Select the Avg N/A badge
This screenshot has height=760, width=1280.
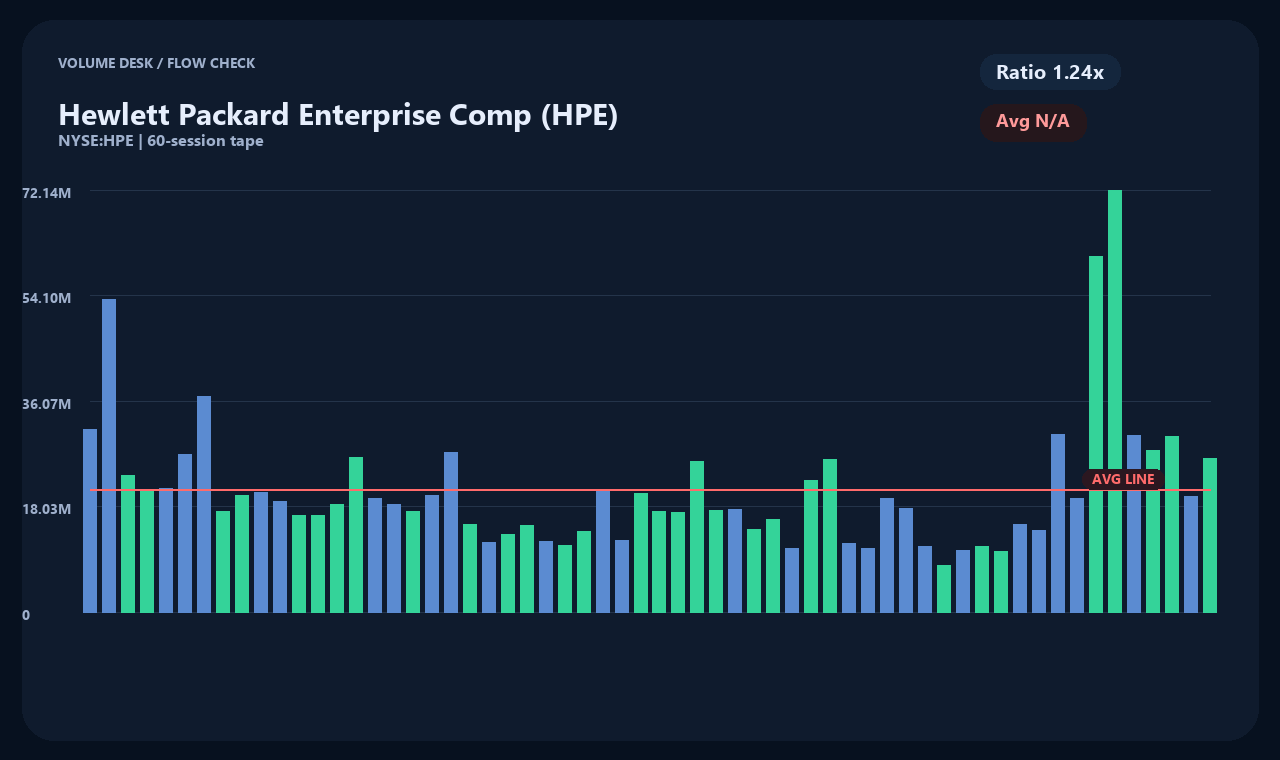click(x=1033, y=122)
